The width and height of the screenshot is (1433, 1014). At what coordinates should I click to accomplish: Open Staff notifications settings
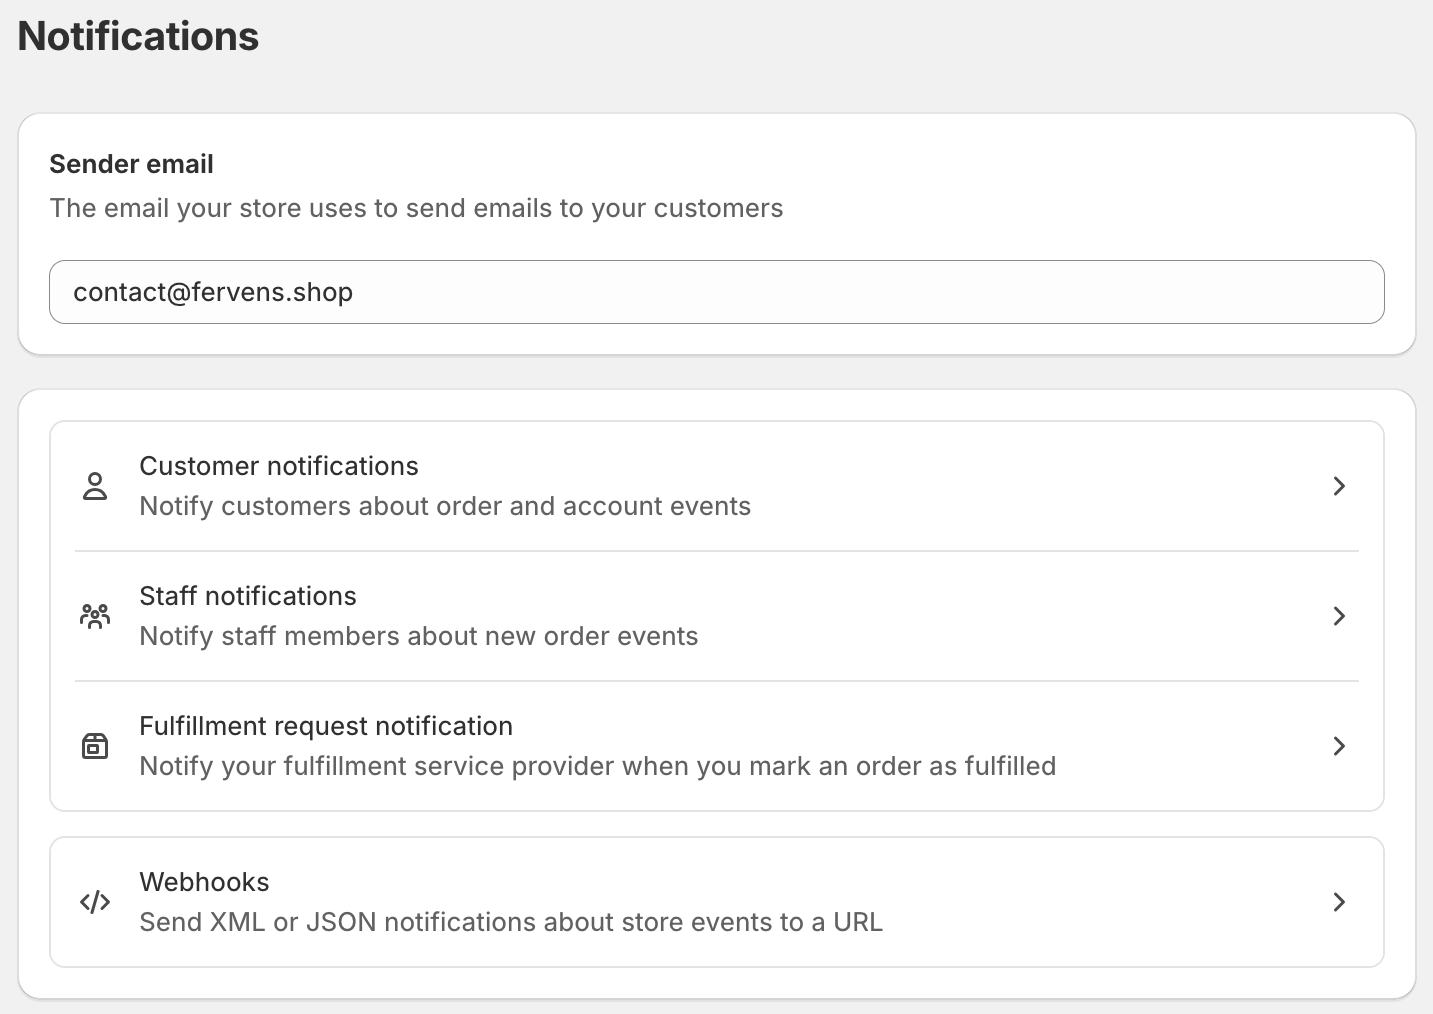[248, 596]
